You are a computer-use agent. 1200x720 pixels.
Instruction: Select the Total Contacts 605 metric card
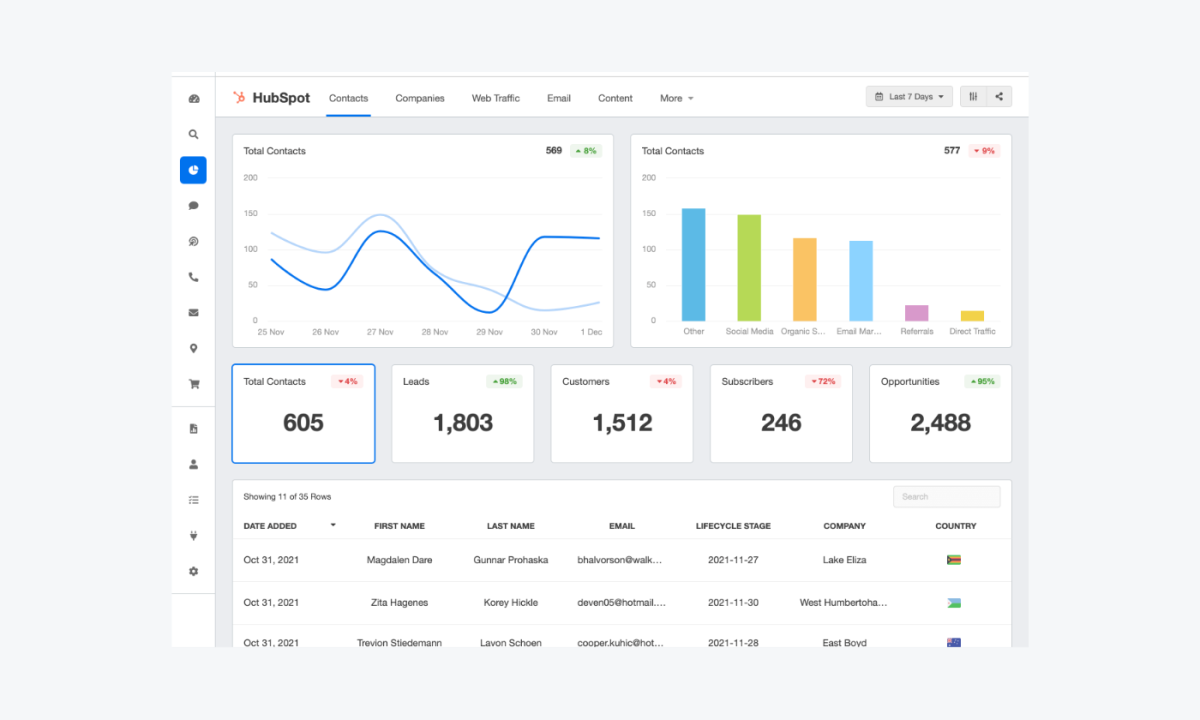(303, 413)
